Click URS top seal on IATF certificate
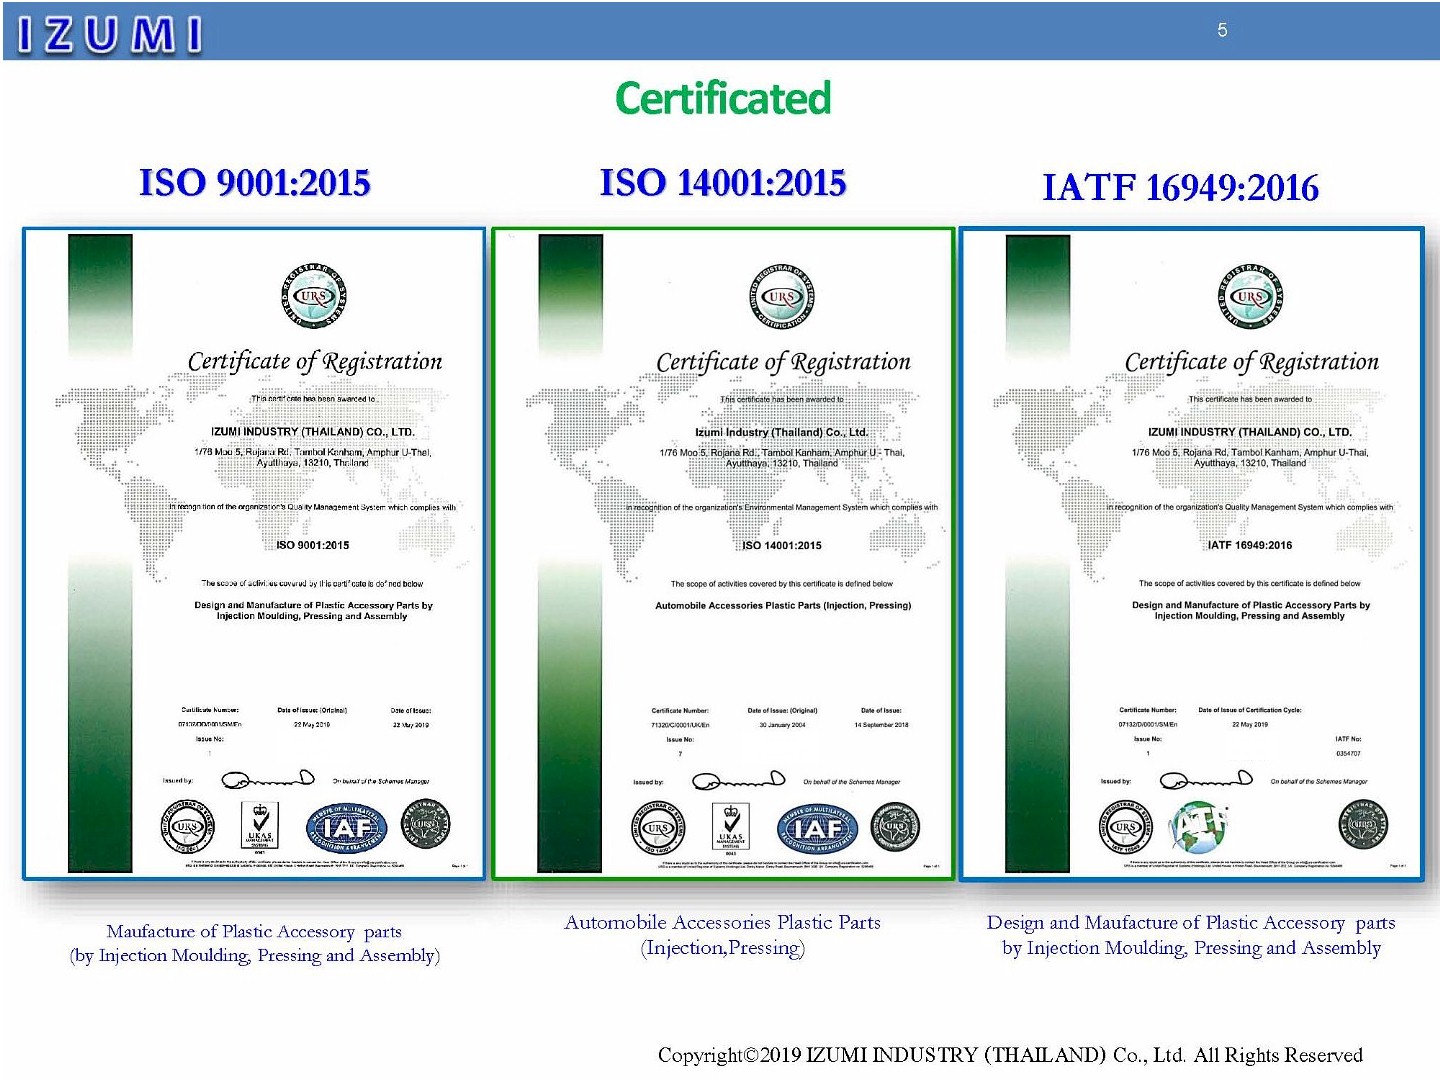The image size is (1440, 1080). click(1250, 296)
